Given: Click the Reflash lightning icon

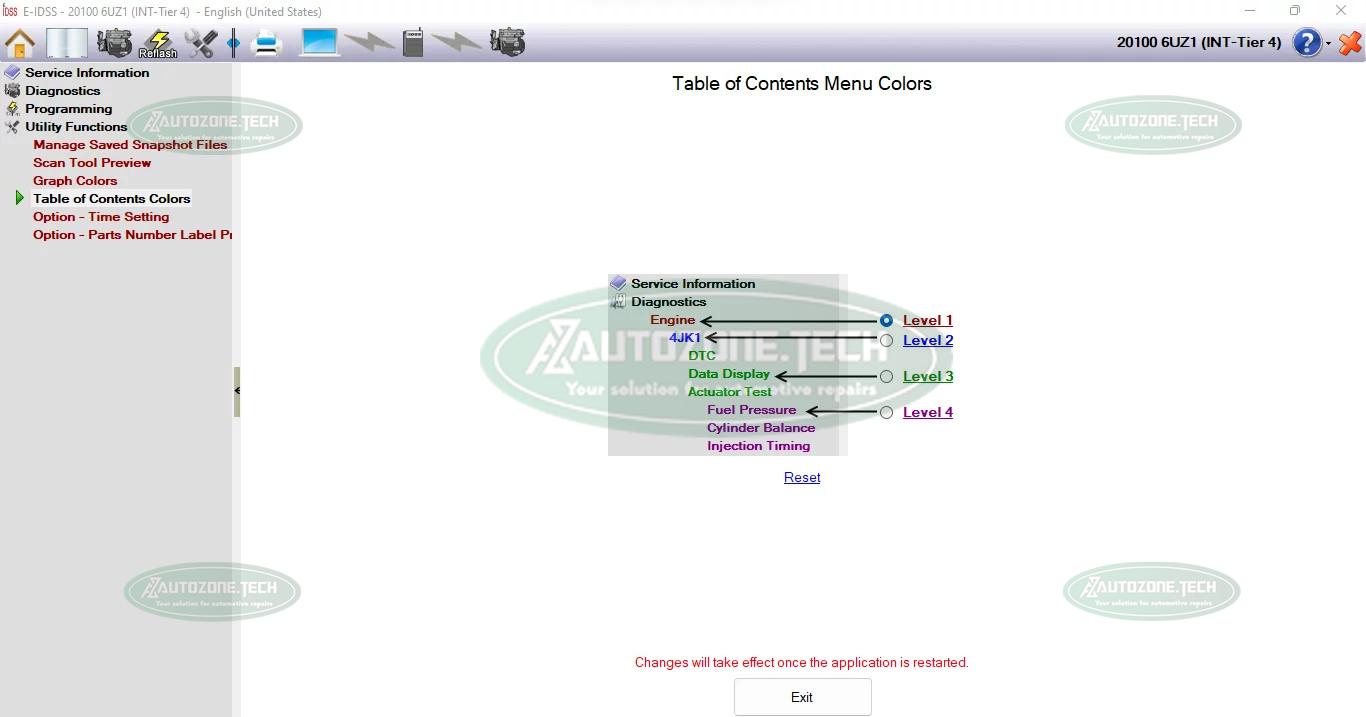Looking at the screenshot, I should pos(158,43).
